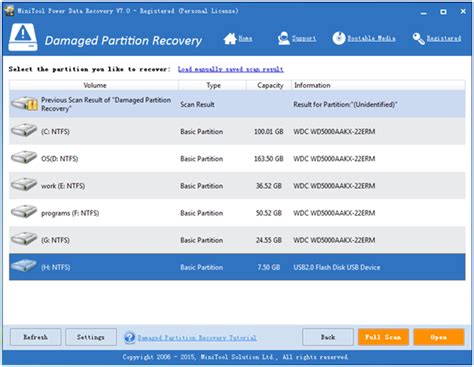
Task: Click the Registered key icon
Action: tap(418, 39)
